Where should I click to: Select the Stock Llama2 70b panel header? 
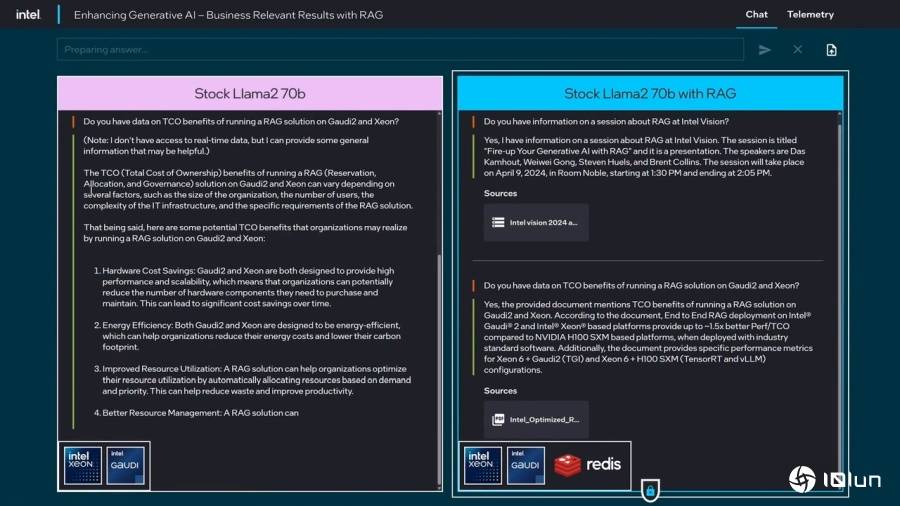coord(250,93)
